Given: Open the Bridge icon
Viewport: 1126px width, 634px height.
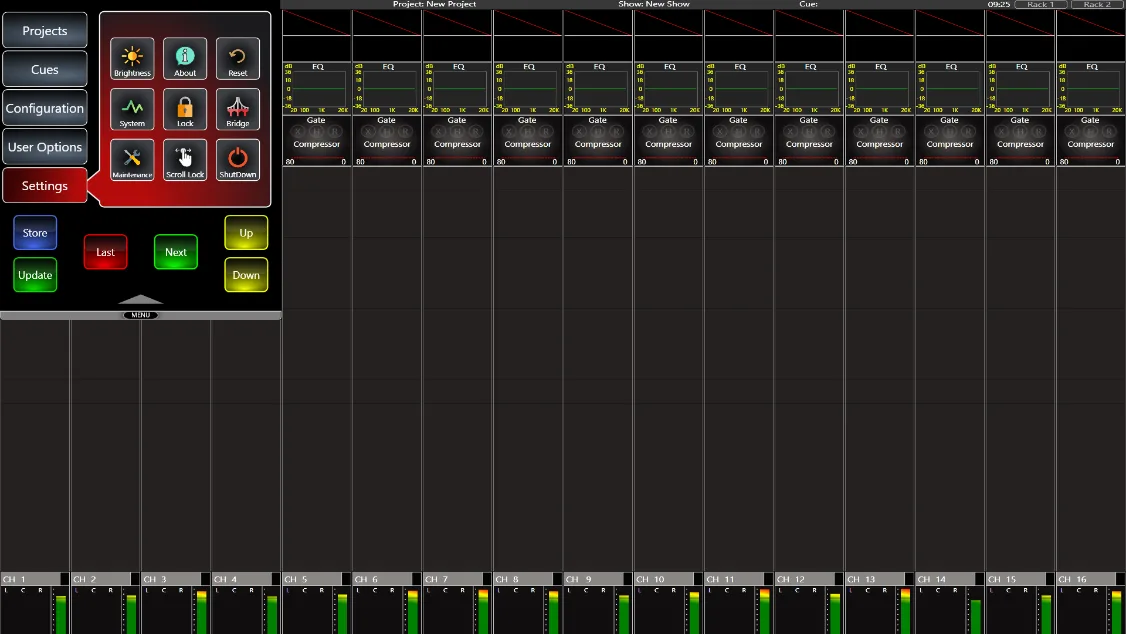Looking at the screenshot, I should [x=238, y=109].
